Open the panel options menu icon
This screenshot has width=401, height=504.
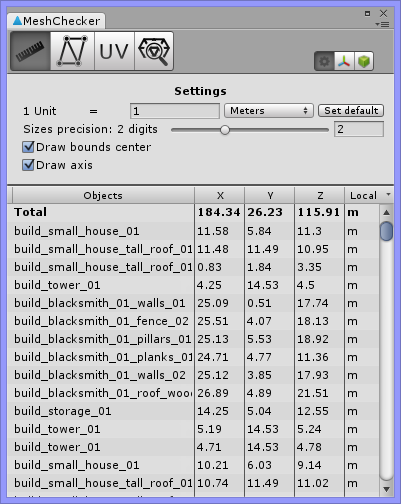tap(382, 24)
